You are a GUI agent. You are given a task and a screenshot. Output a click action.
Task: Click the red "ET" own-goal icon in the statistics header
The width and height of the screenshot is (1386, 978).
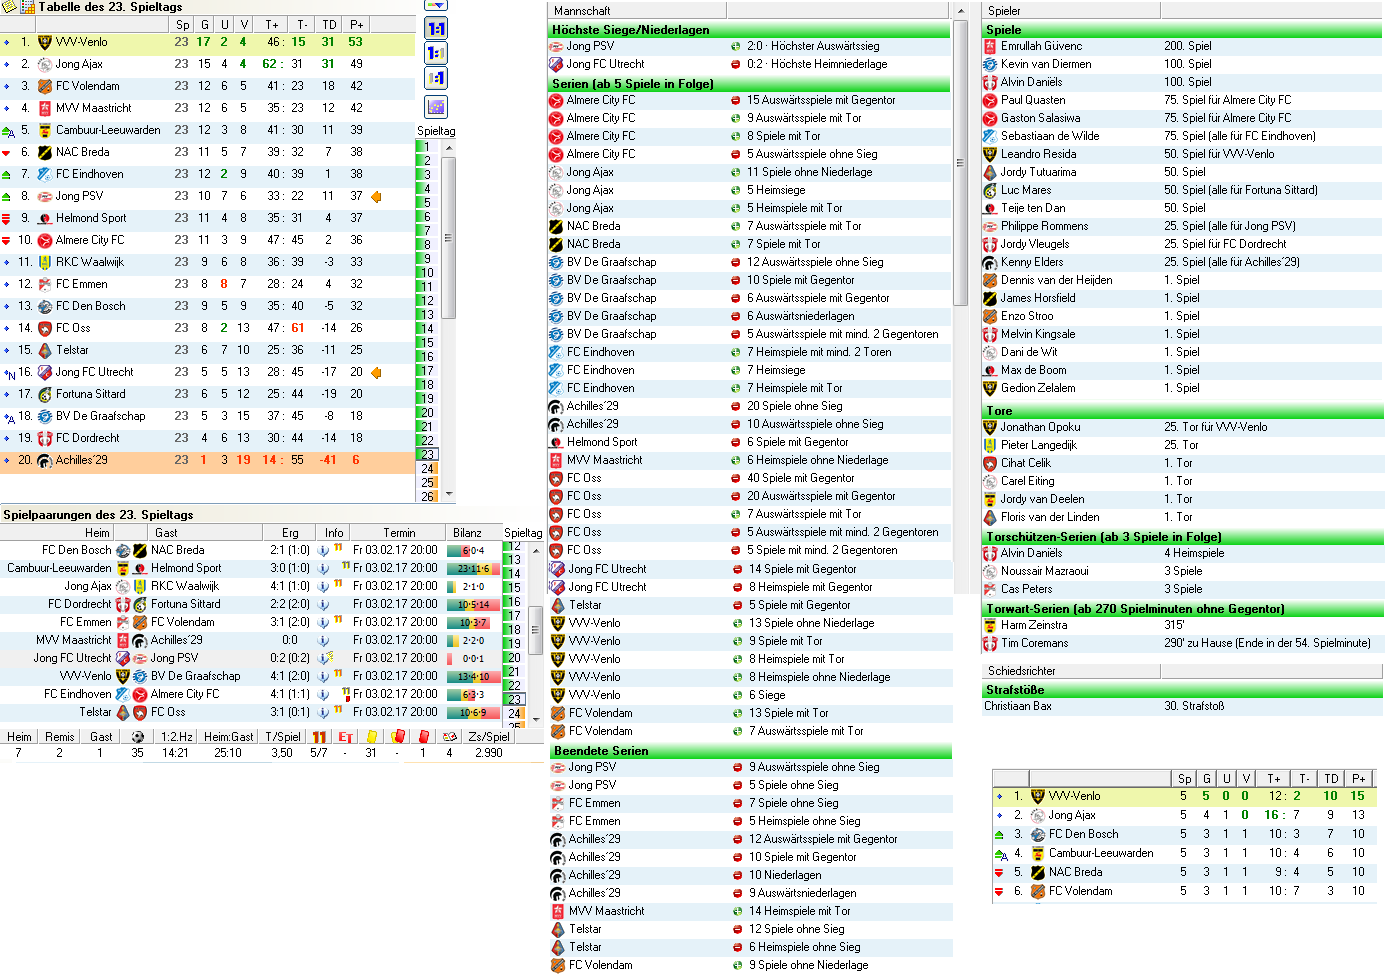tap(345, 737)
